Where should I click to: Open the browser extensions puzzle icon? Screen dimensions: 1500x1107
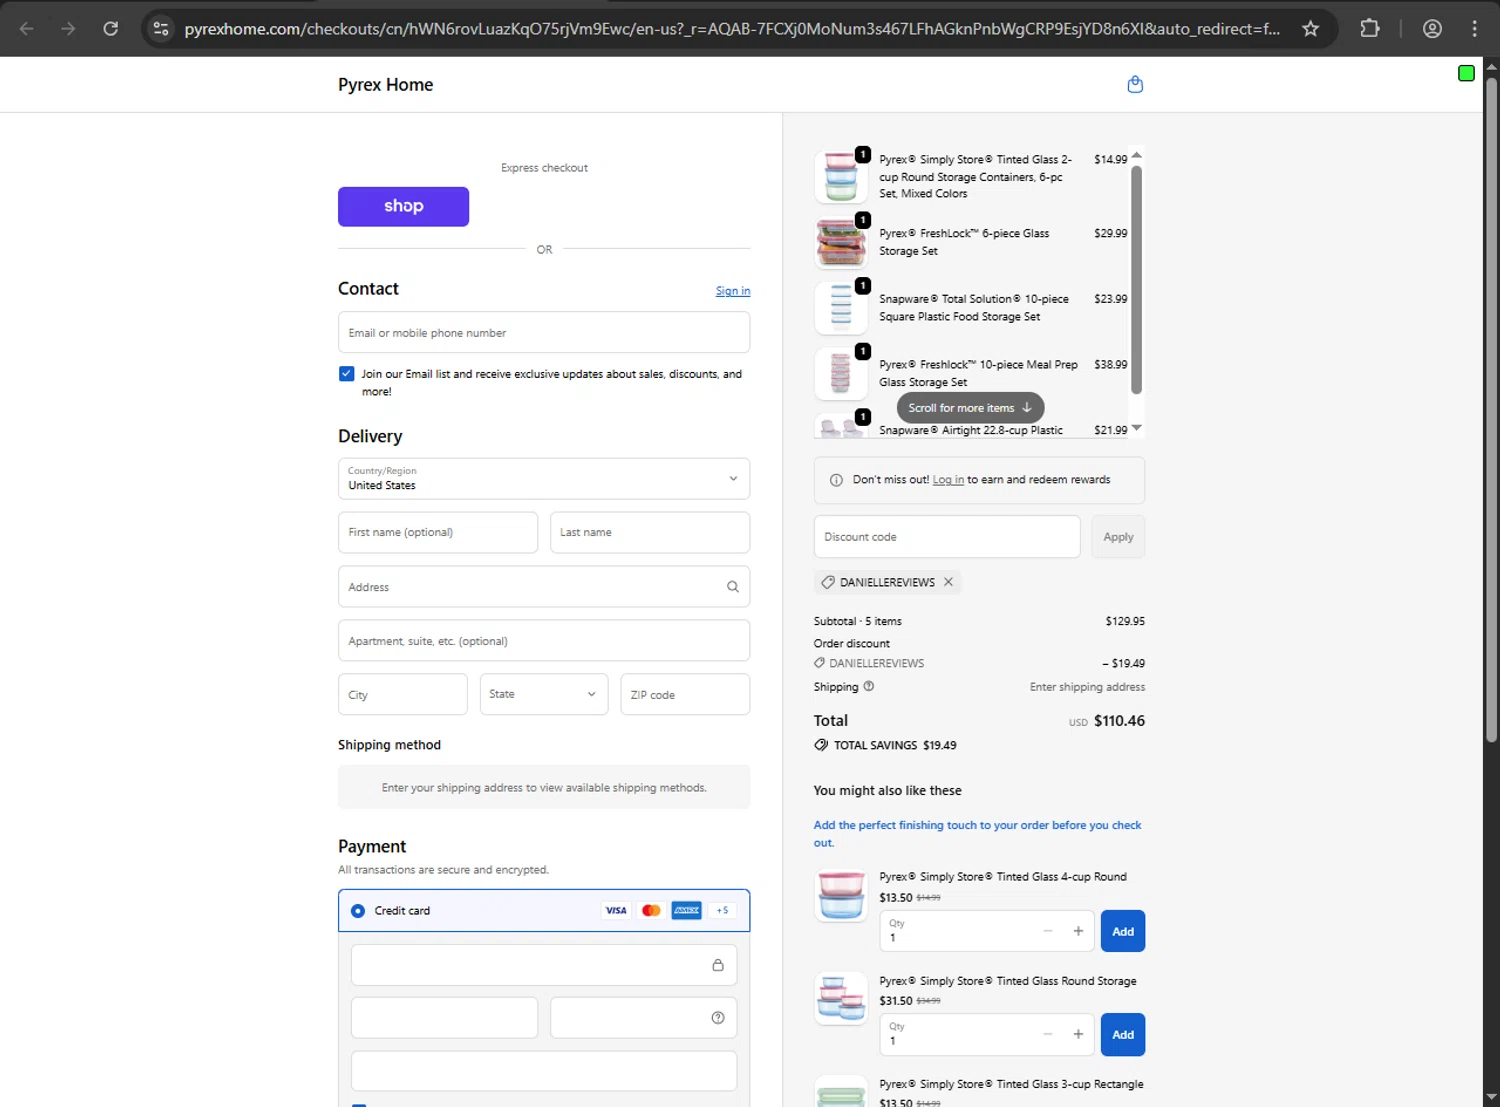(1370, 29)
